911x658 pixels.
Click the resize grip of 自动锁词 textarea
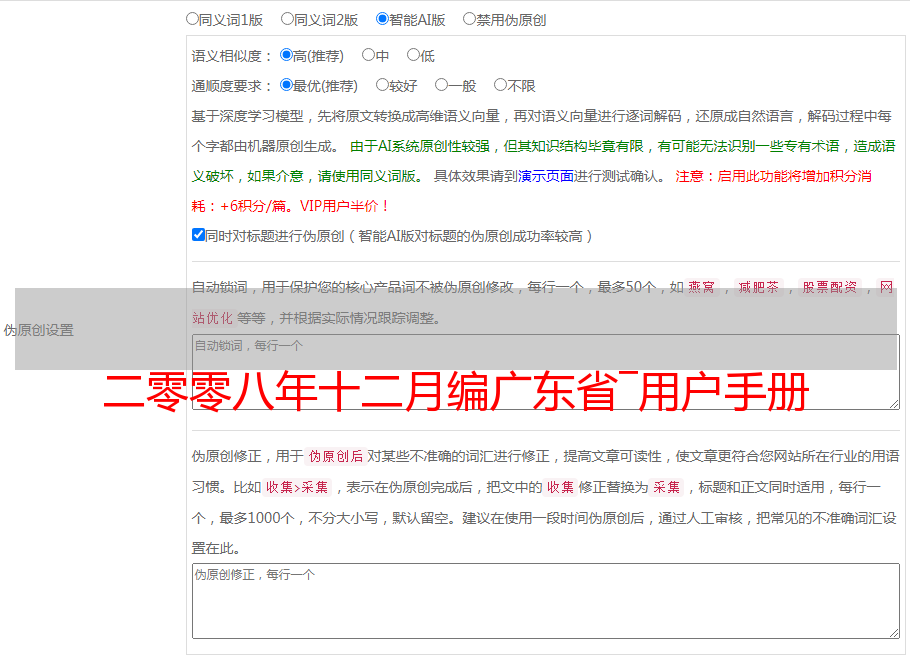[x=894, y=404]
